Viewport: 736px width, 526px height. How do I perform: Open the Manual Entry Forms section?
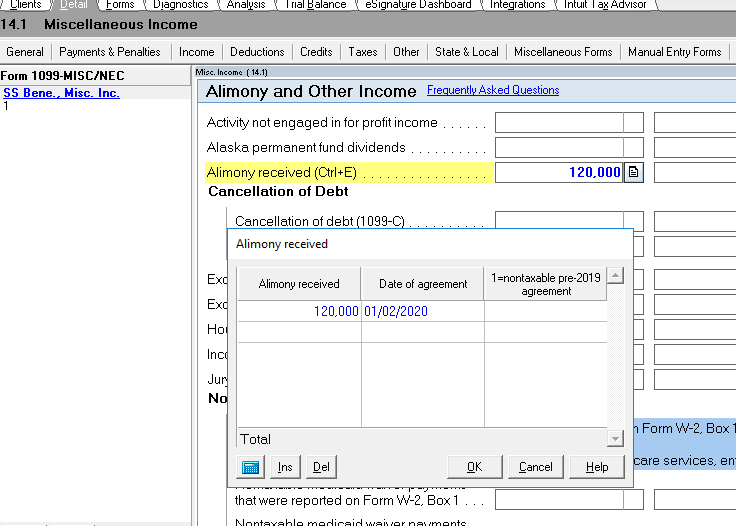coord(675,52)
